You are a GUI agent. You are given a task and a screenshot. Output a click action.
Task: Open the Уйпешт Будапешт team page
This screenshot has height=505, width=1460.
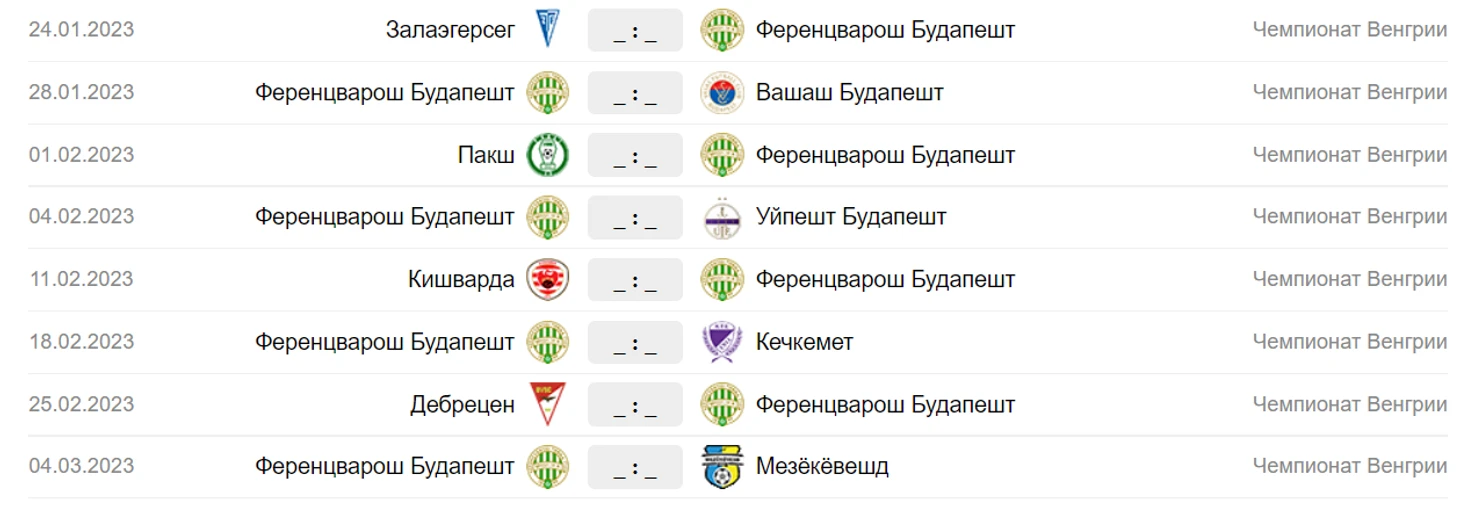click(x=850, y=217)
